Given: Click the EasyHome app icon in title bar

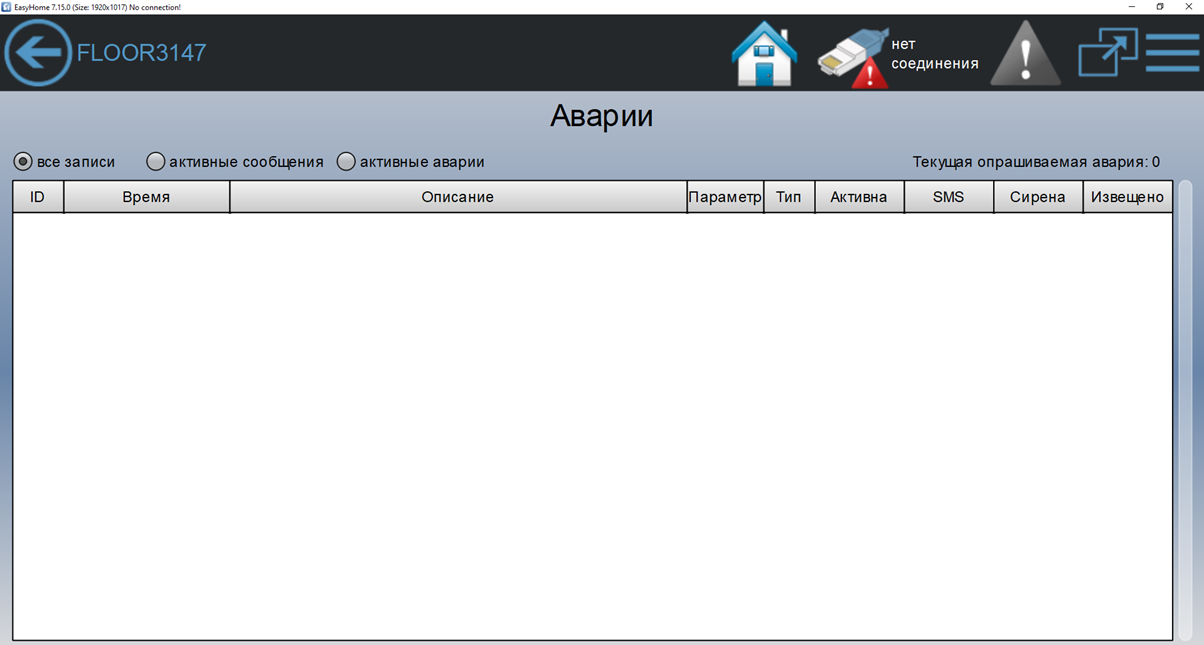Looking at the screenshot, I should [6, 7].
